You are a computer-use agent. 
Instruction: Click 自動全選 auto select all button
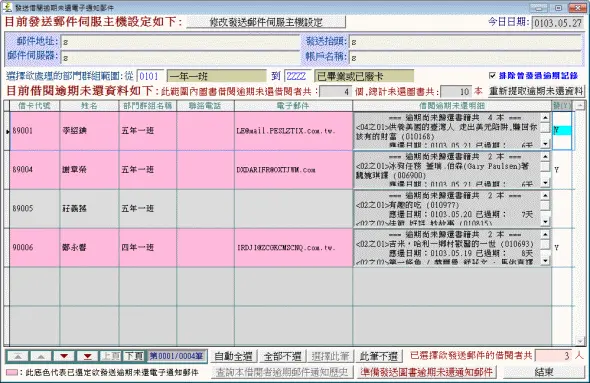click(x=233, y=356)
